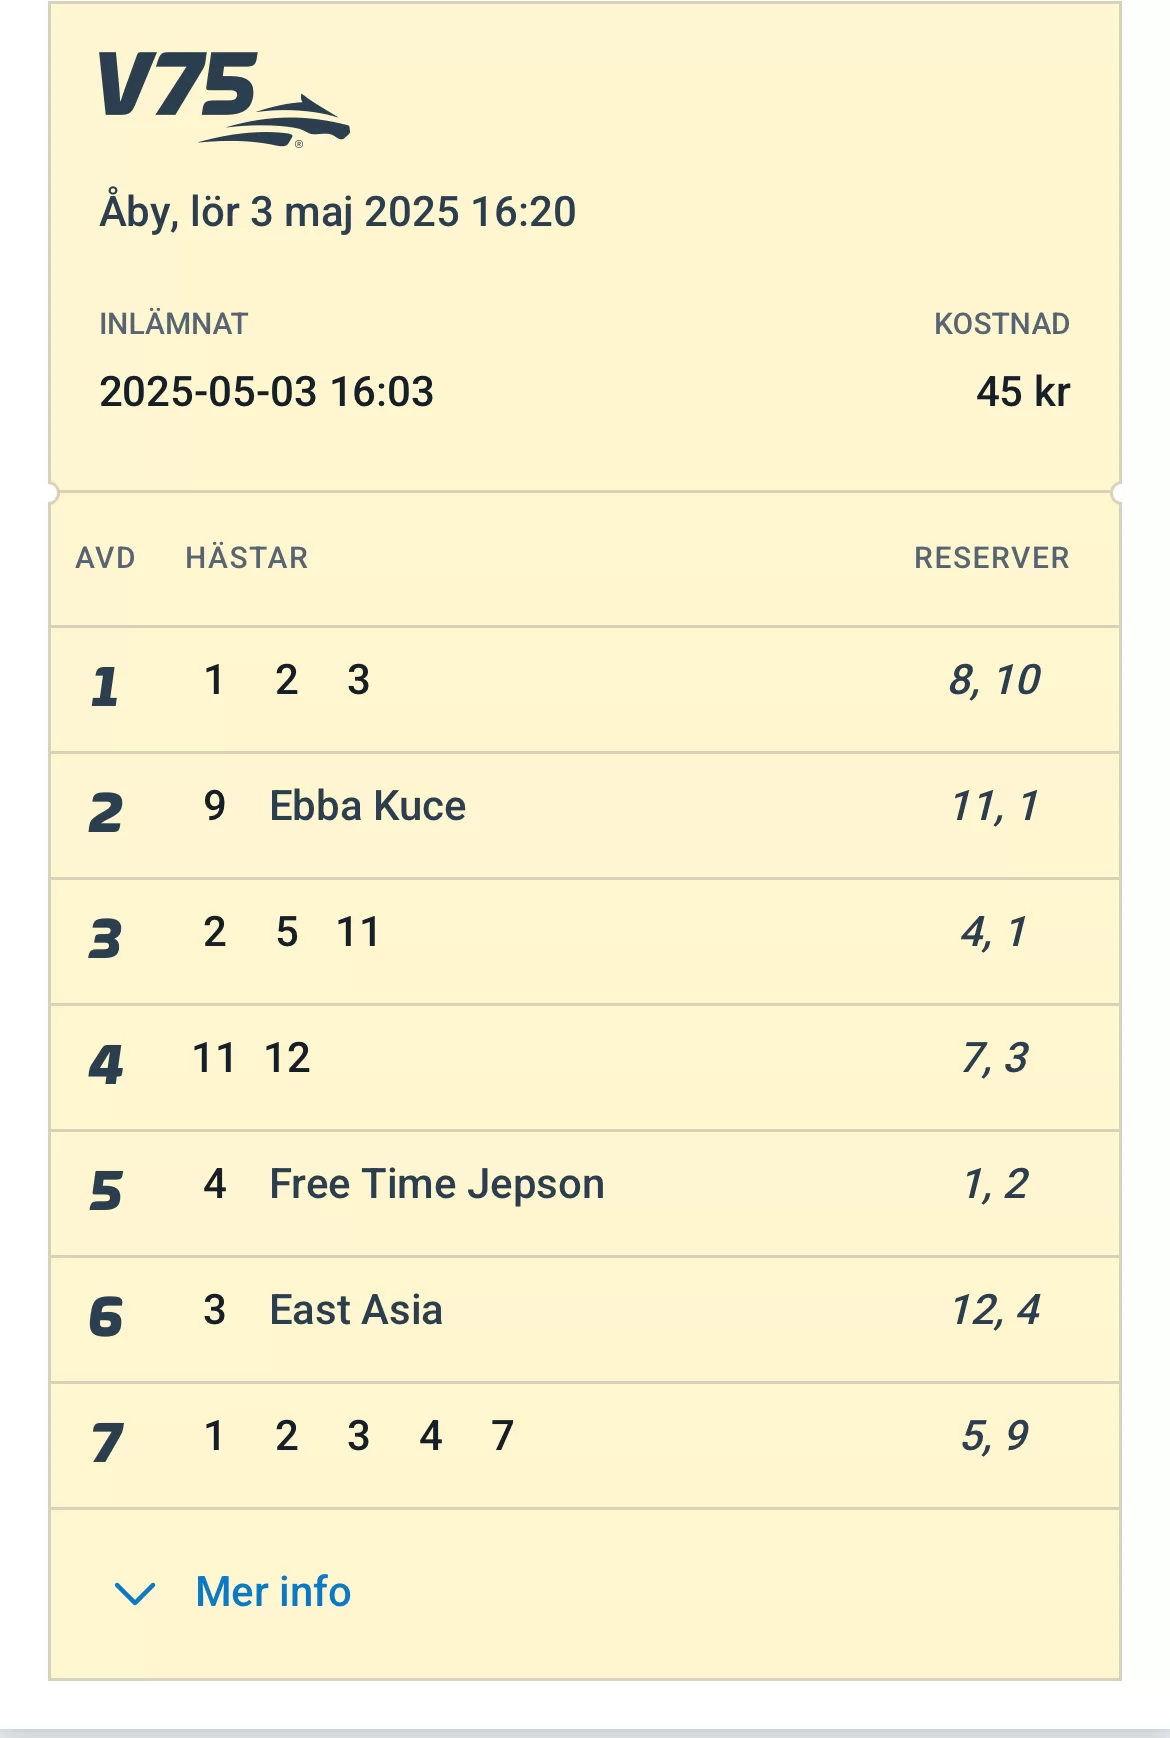This screenshot has height=1738, width=1170.
Task: Select race number 7 row icon
Action: pyautogui.click(x=105, y=1443)
